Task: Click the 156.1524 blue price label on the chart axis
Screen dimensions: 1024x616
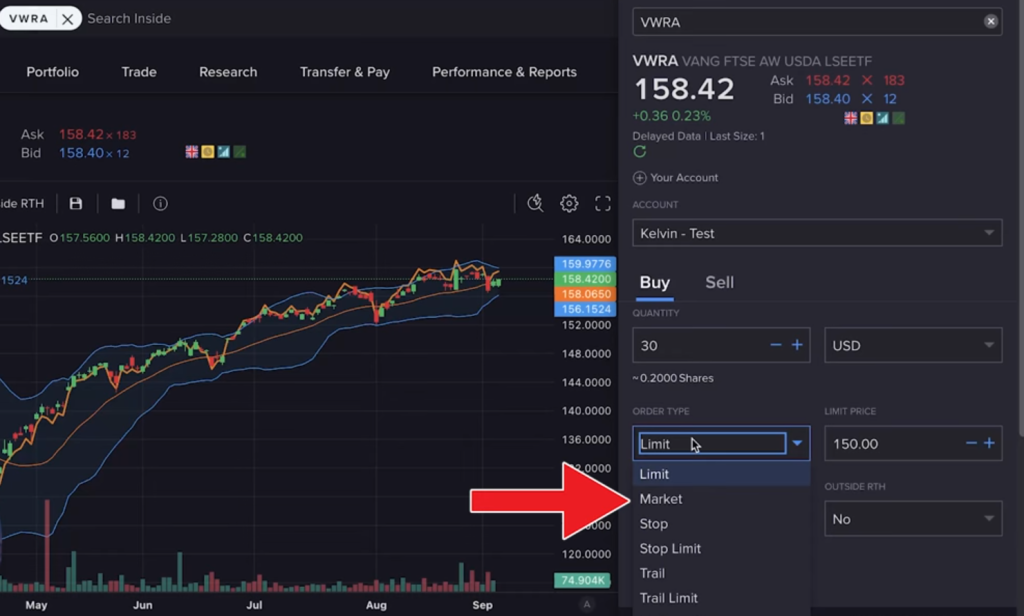Action: [585, 309]
